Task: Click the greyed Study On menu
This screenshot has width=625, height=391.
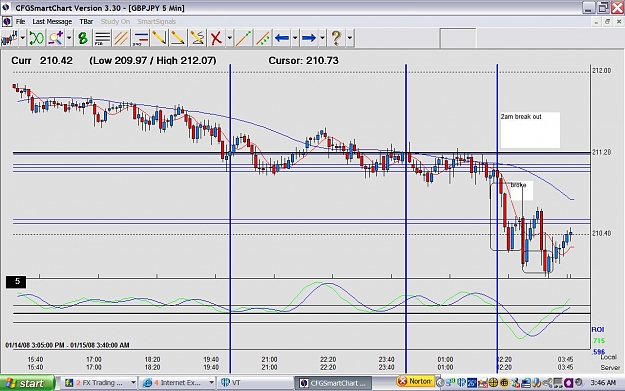Action: (x=115, y=22)
